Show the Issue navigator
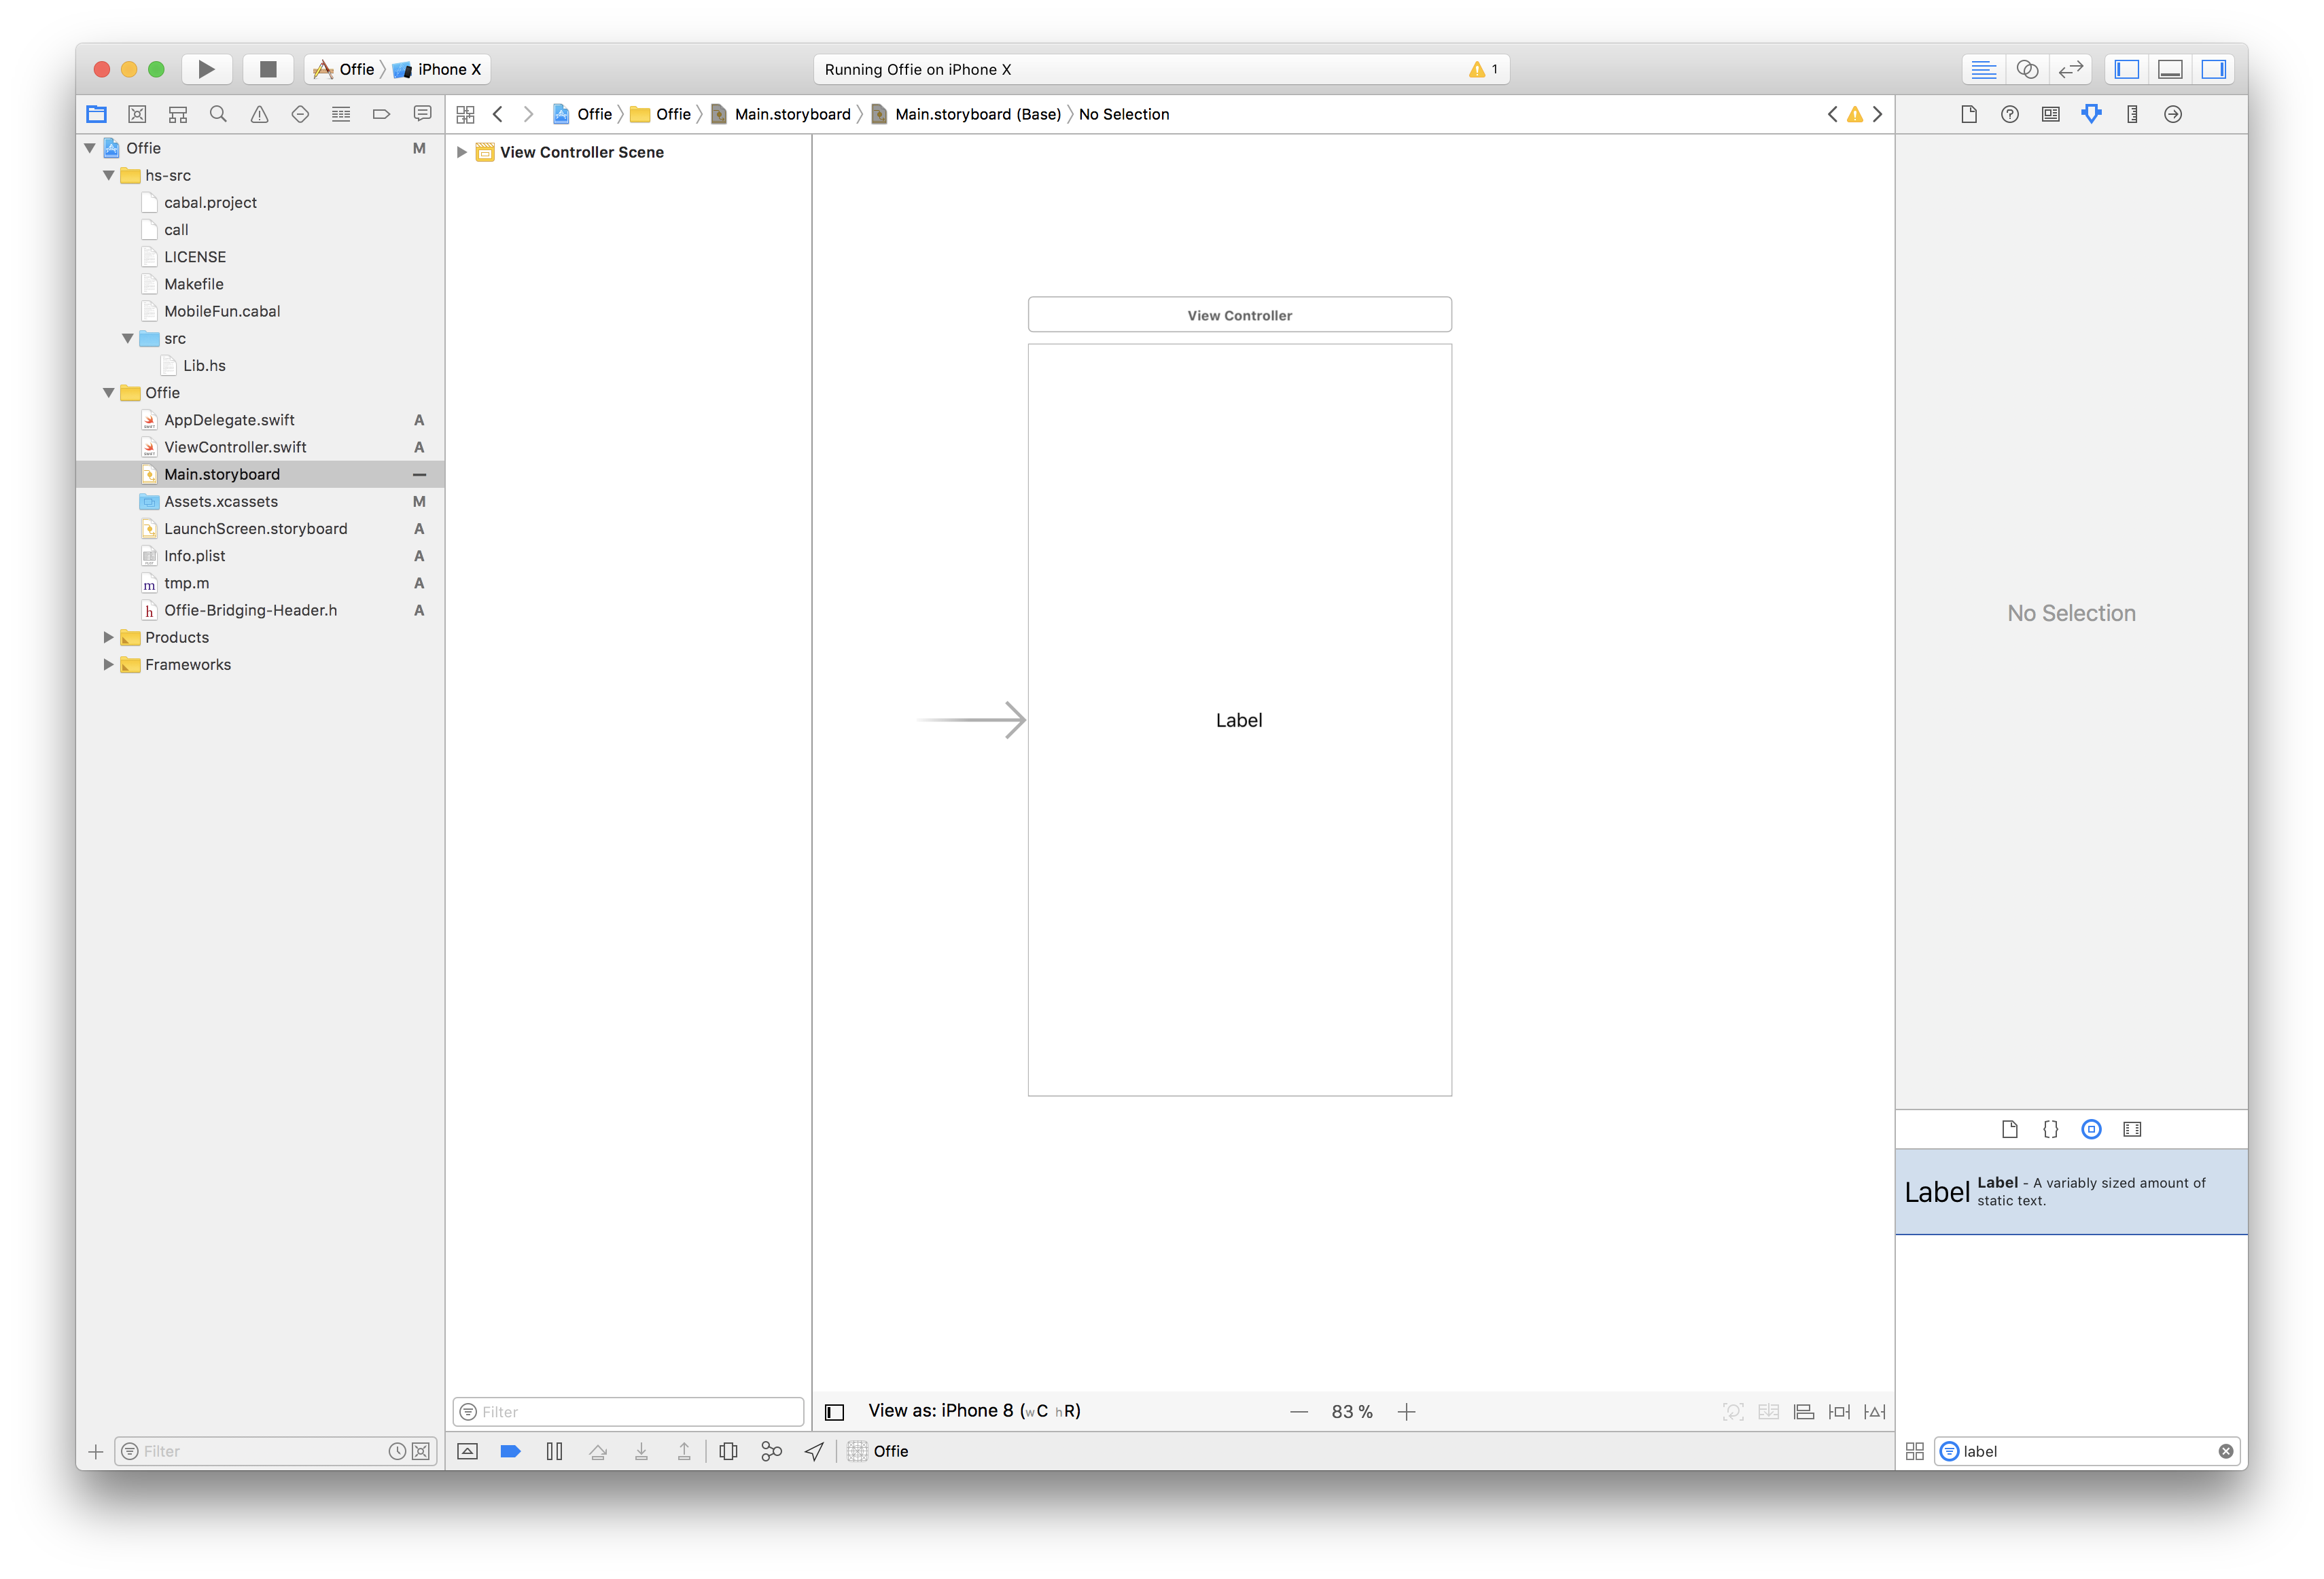Image resolution: width=2324 pixels, height=1579 pixels. (x=259, y=114)
